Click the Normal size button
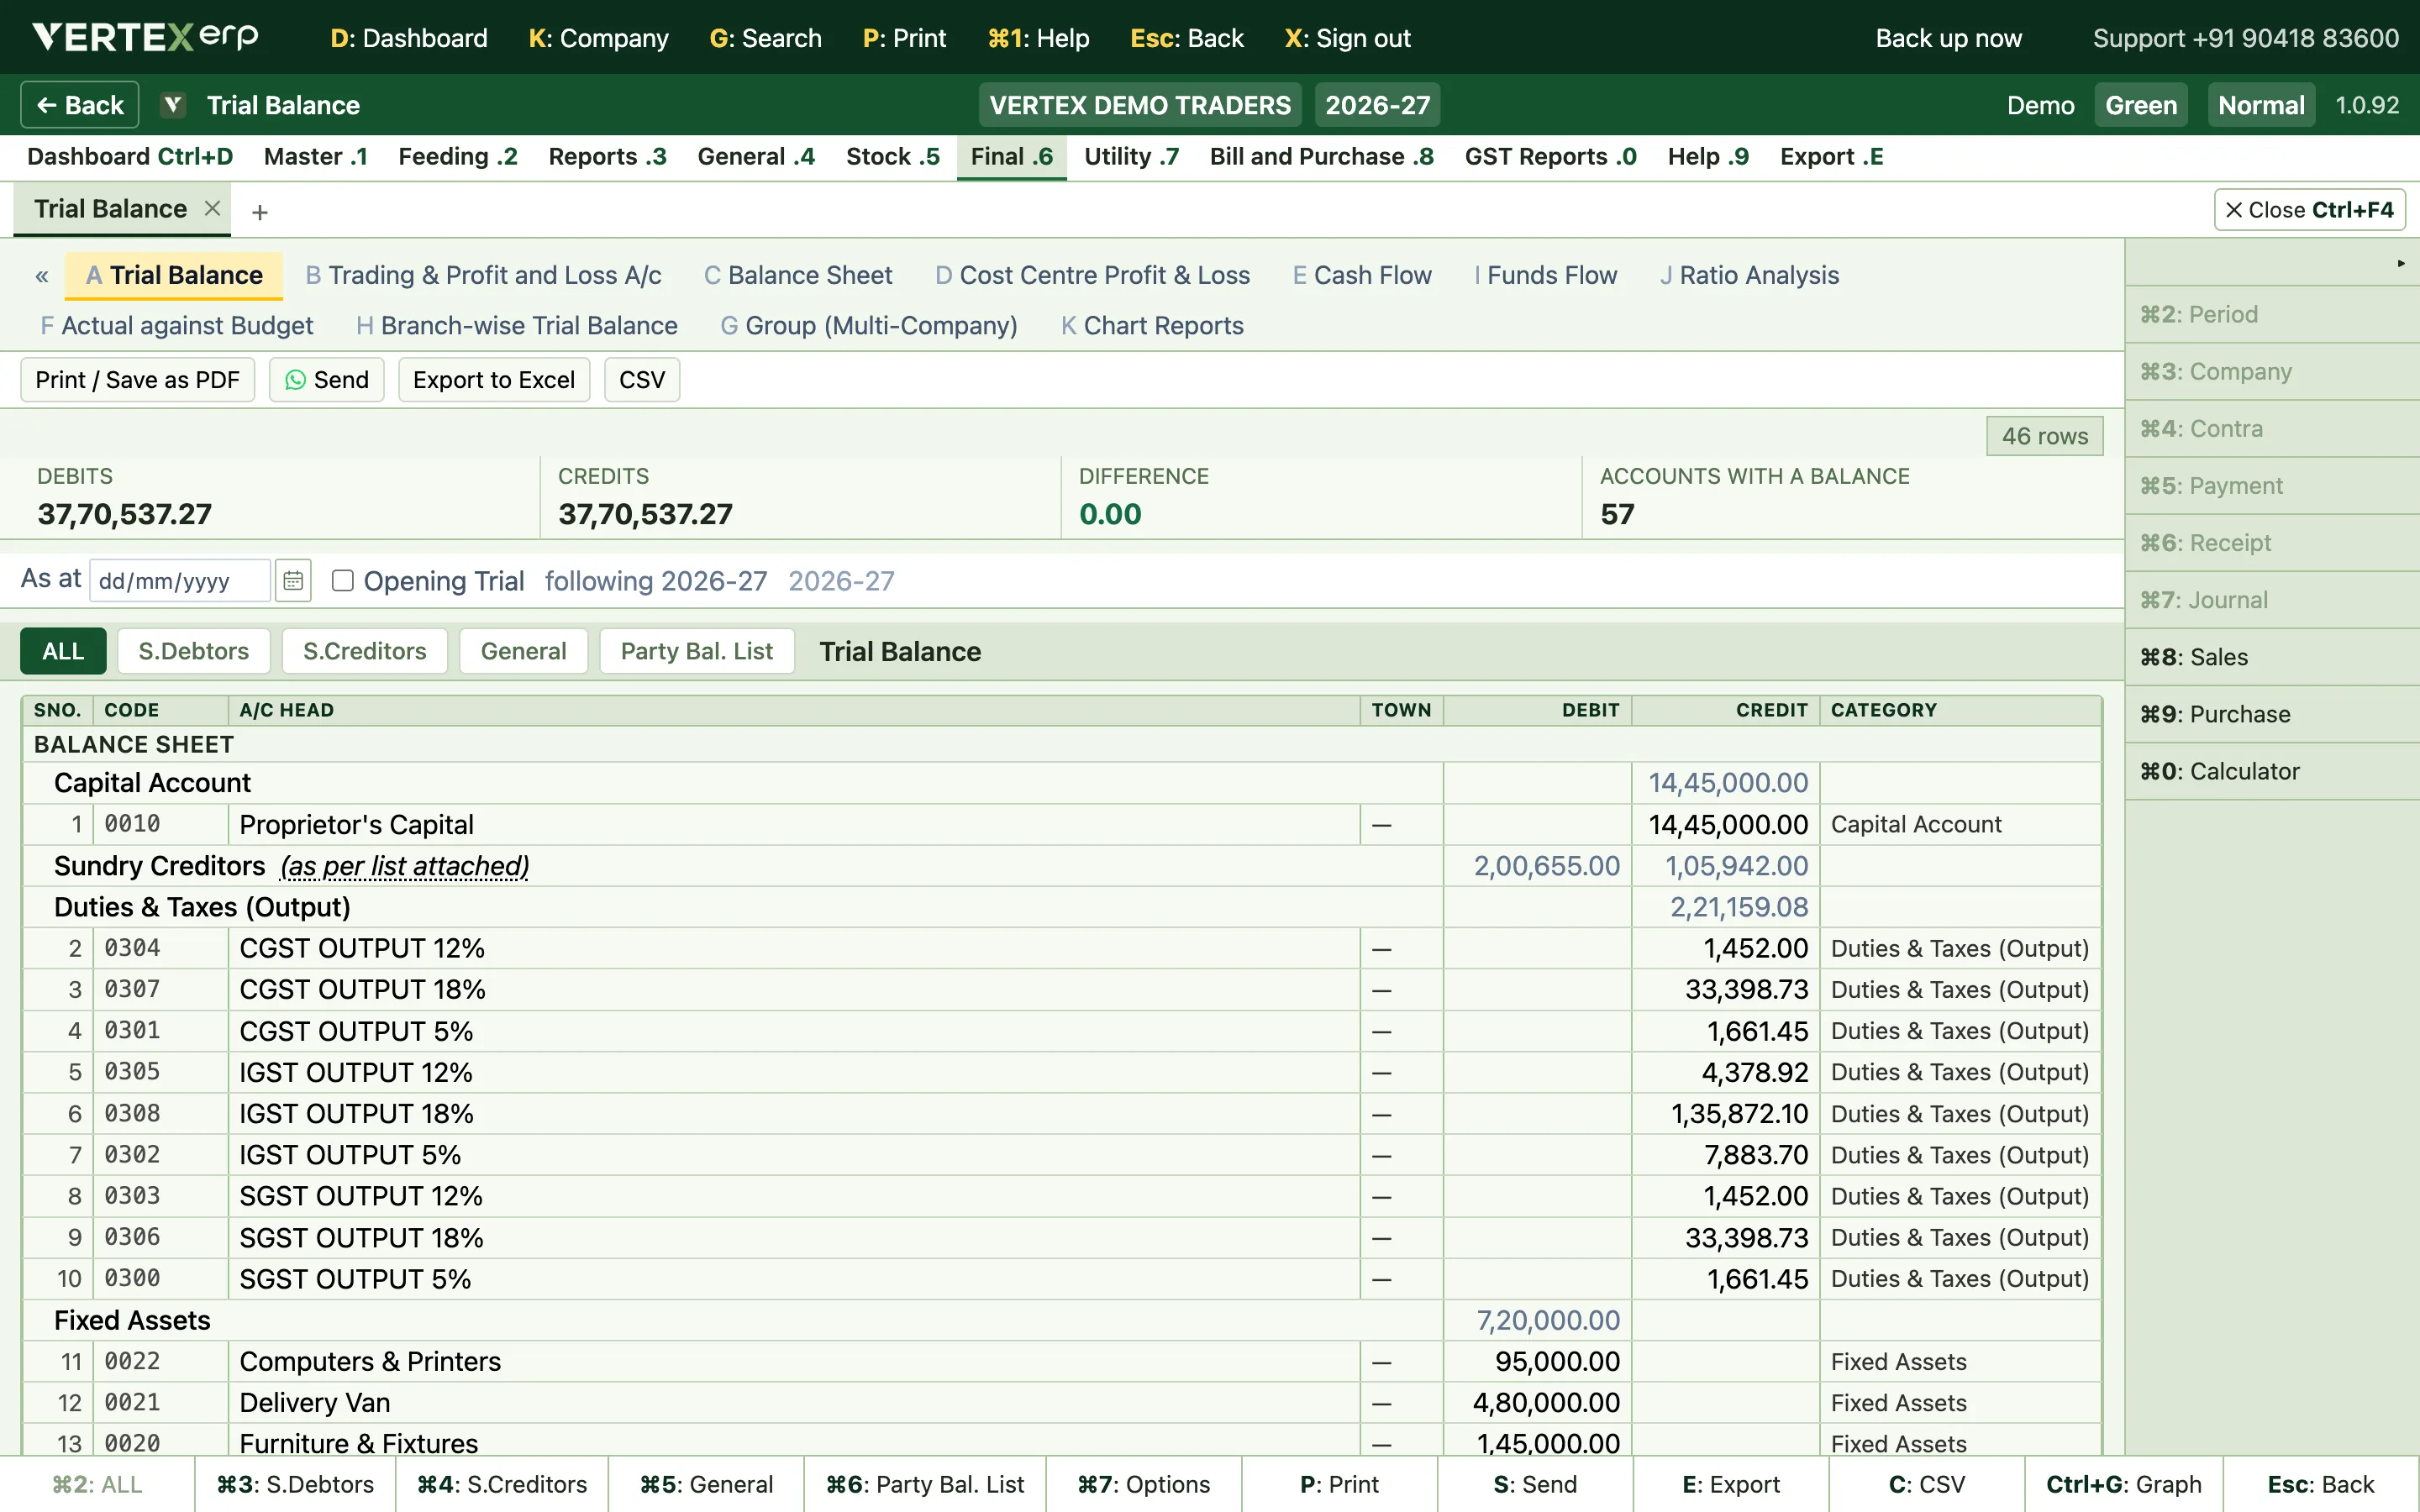2420x1512 pixels. (2261, 105)
